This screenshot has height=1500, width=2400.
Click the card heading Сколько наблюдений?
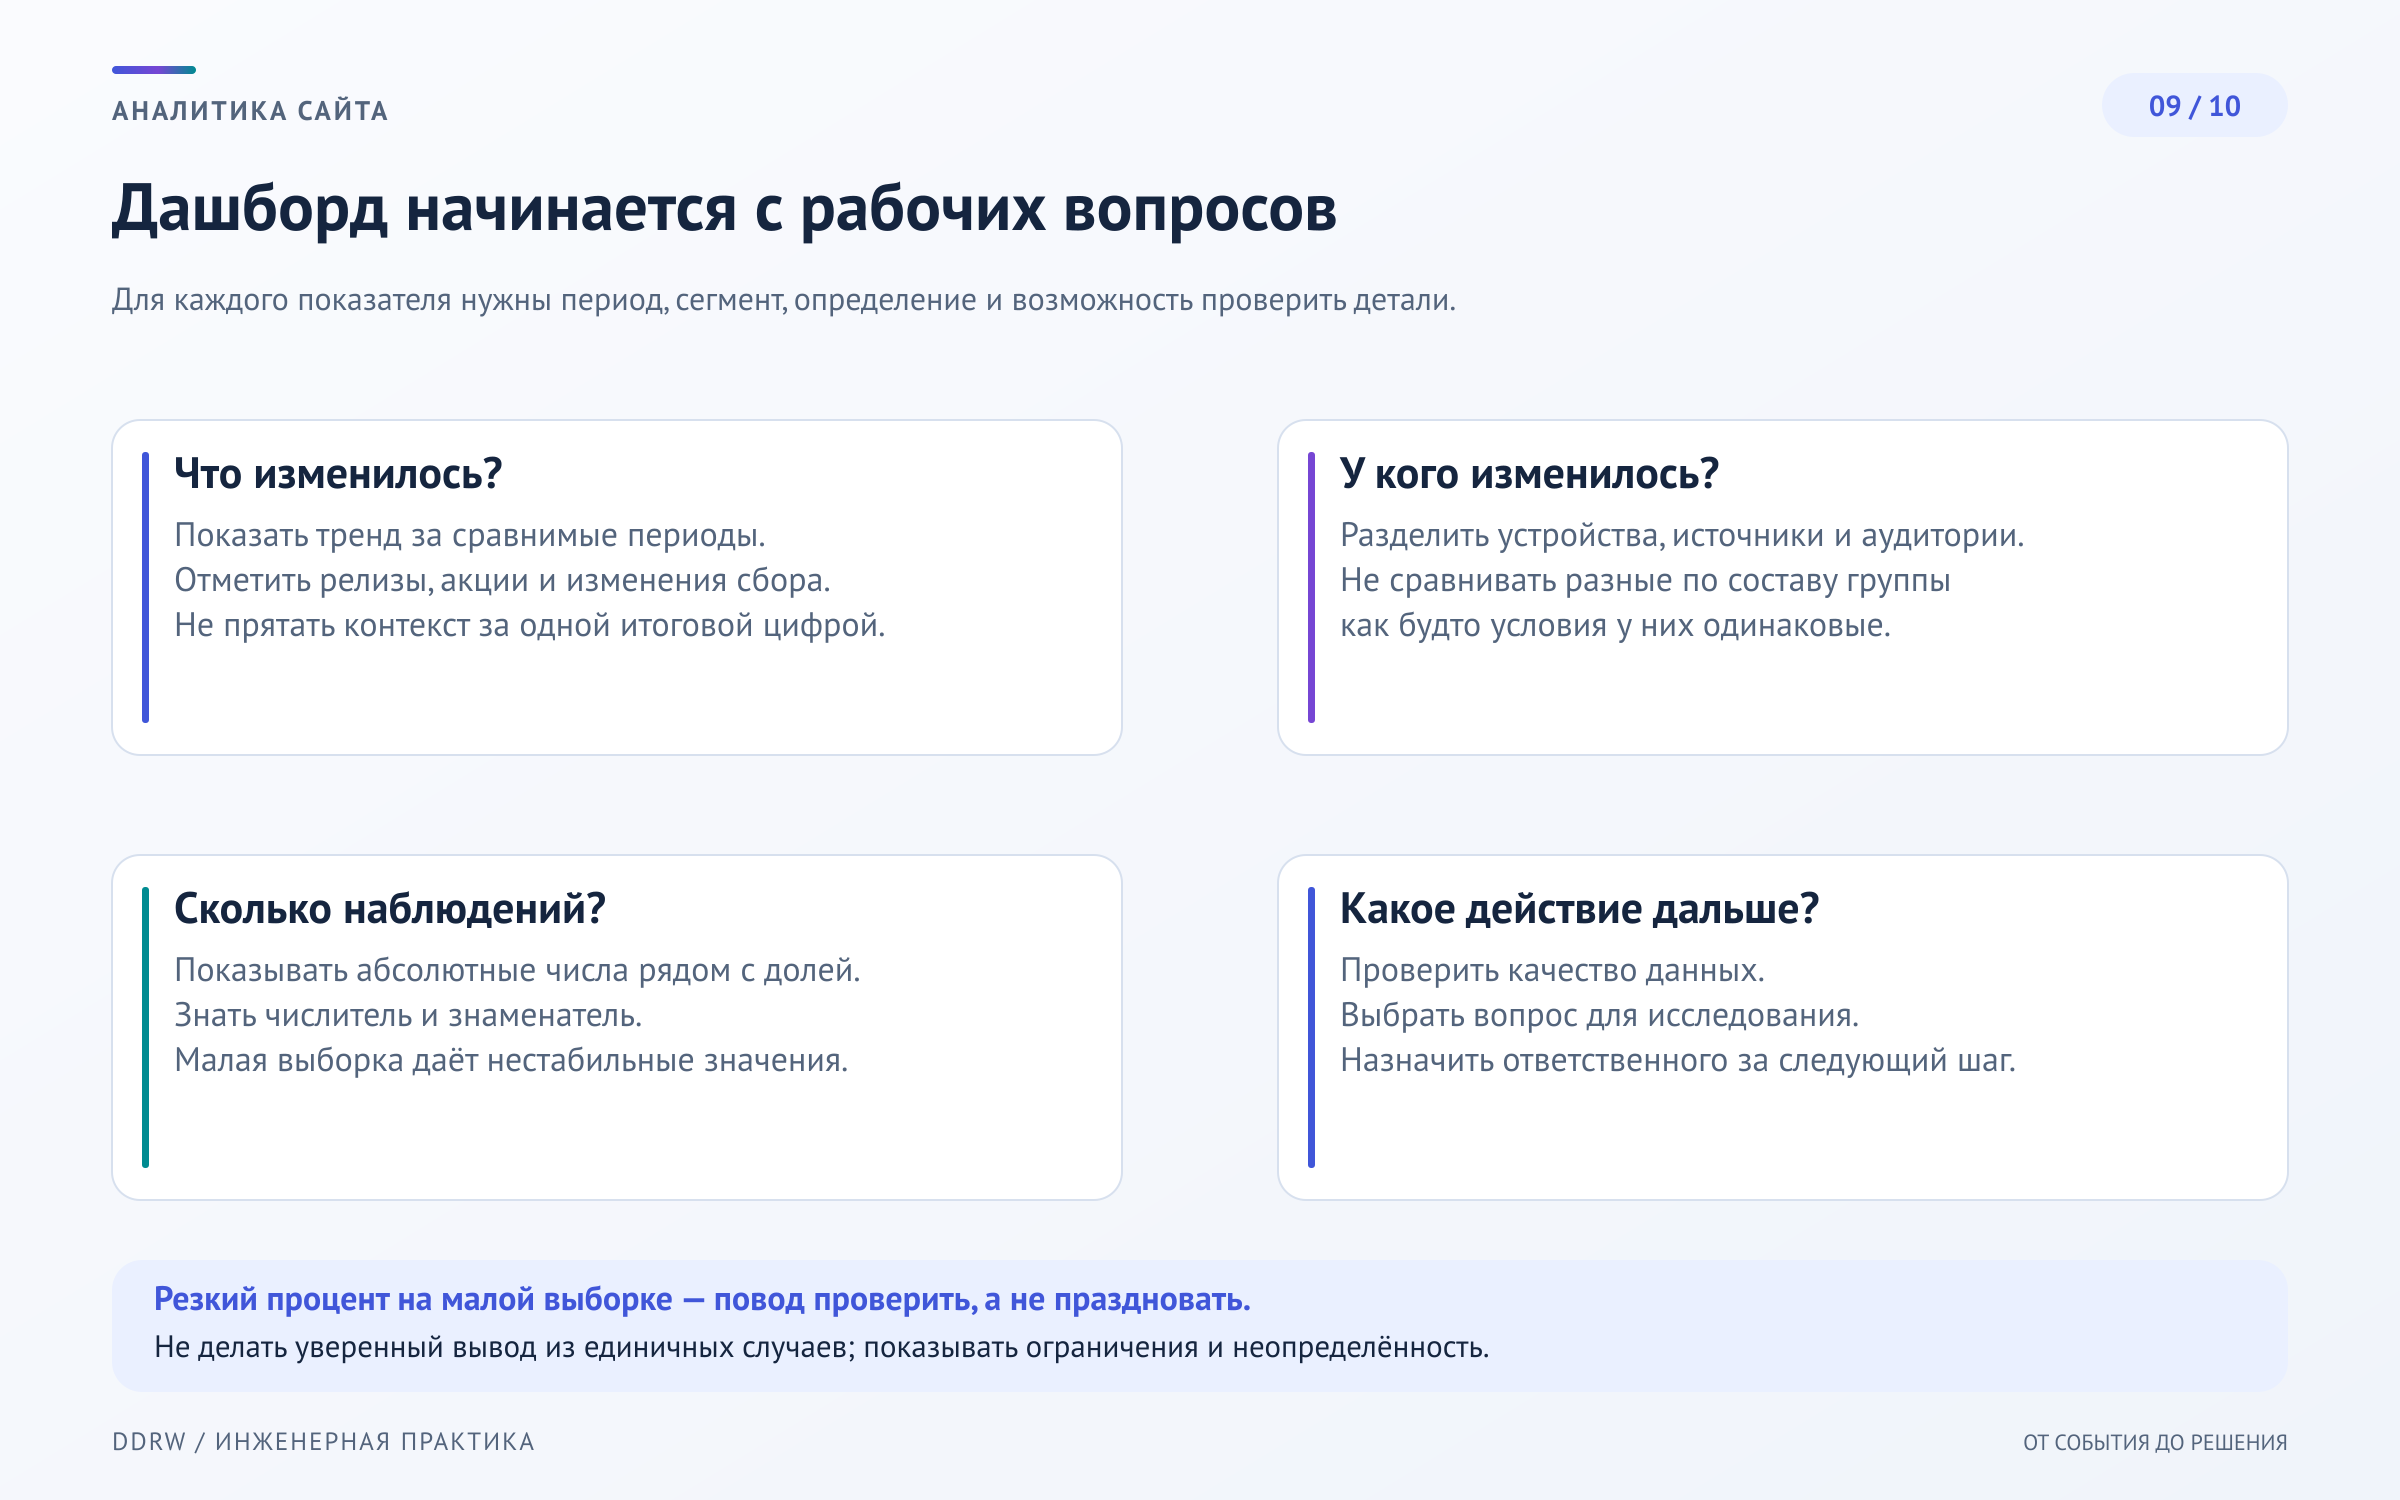390,909
